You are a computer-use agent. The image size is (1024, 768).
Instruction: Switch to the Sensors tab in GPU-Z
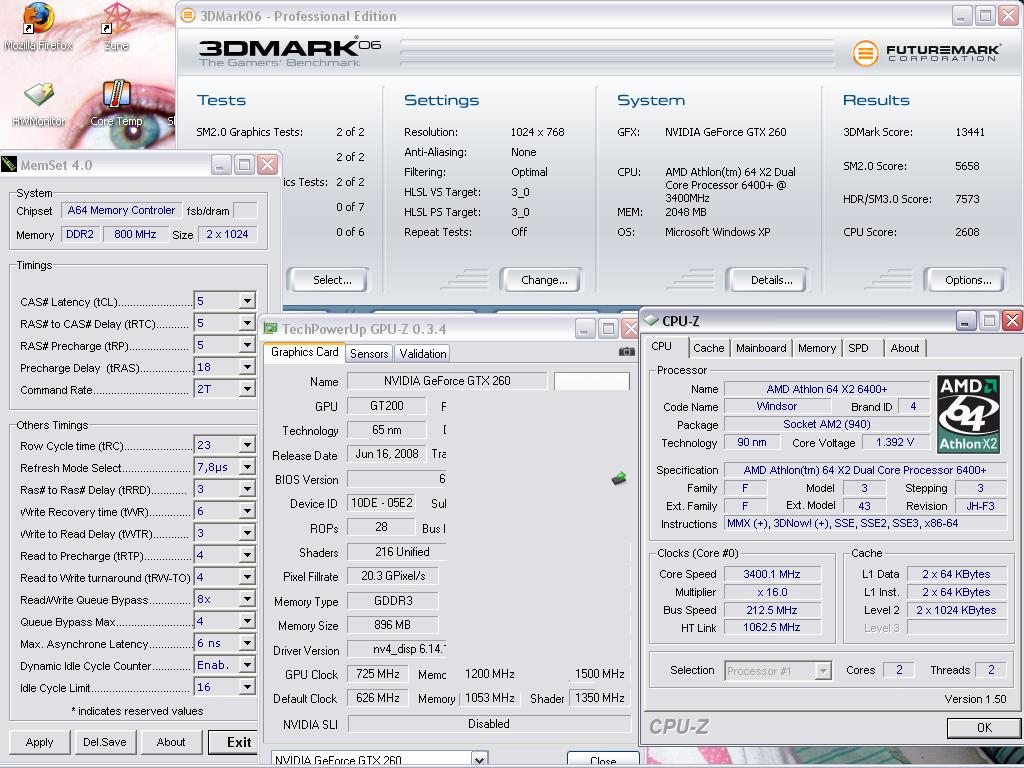click(x=369, y=353)
